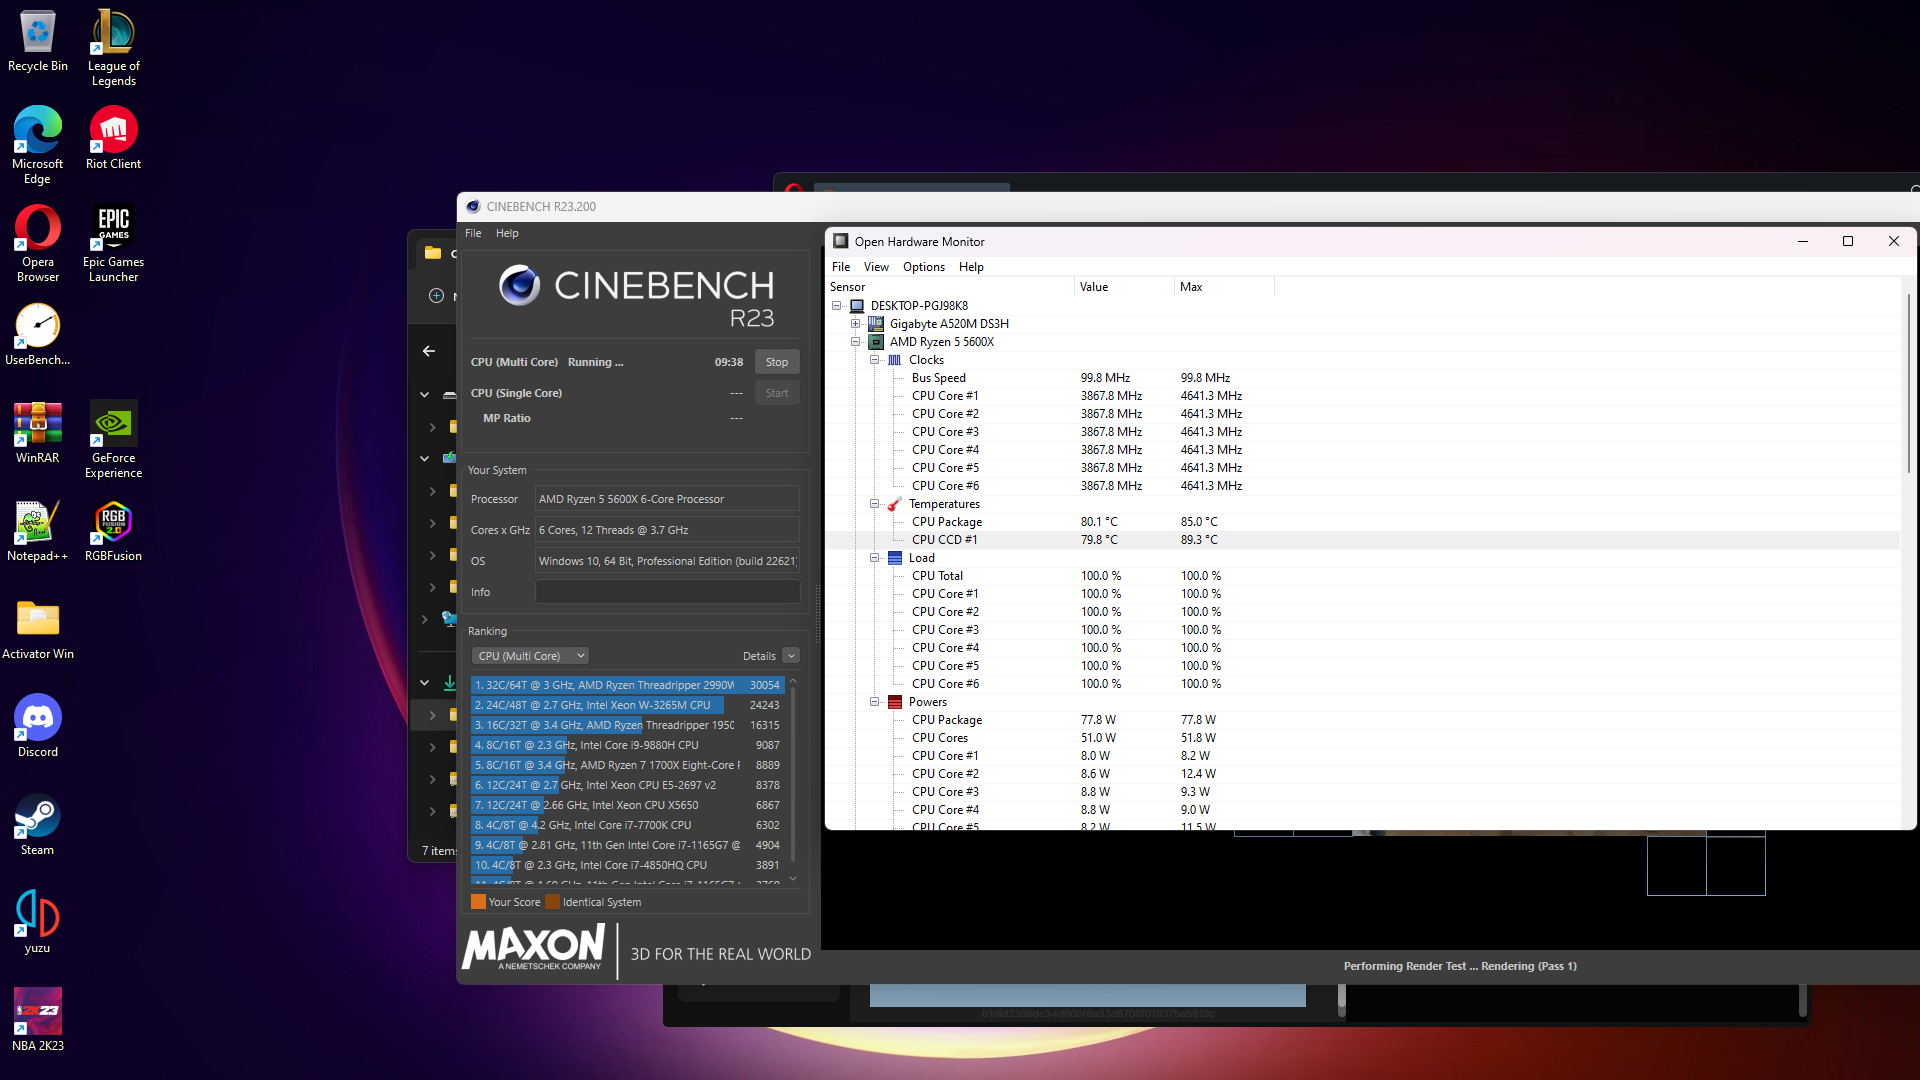Open Epic Games Launcher shortcut
Viewport: 1920px width, 1080px height.
[113, 243]
